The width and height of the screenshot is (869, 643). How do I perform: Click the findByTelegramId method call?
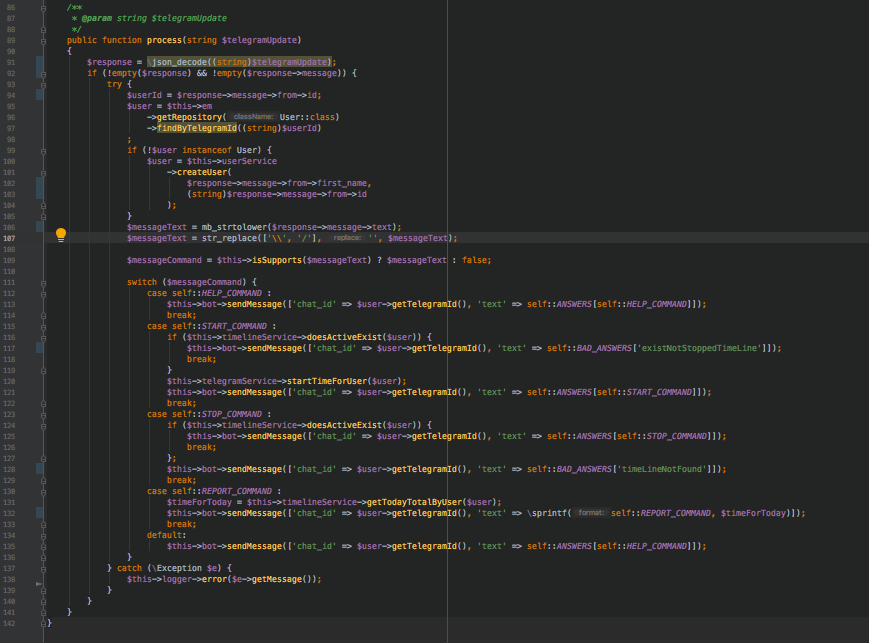196,128
